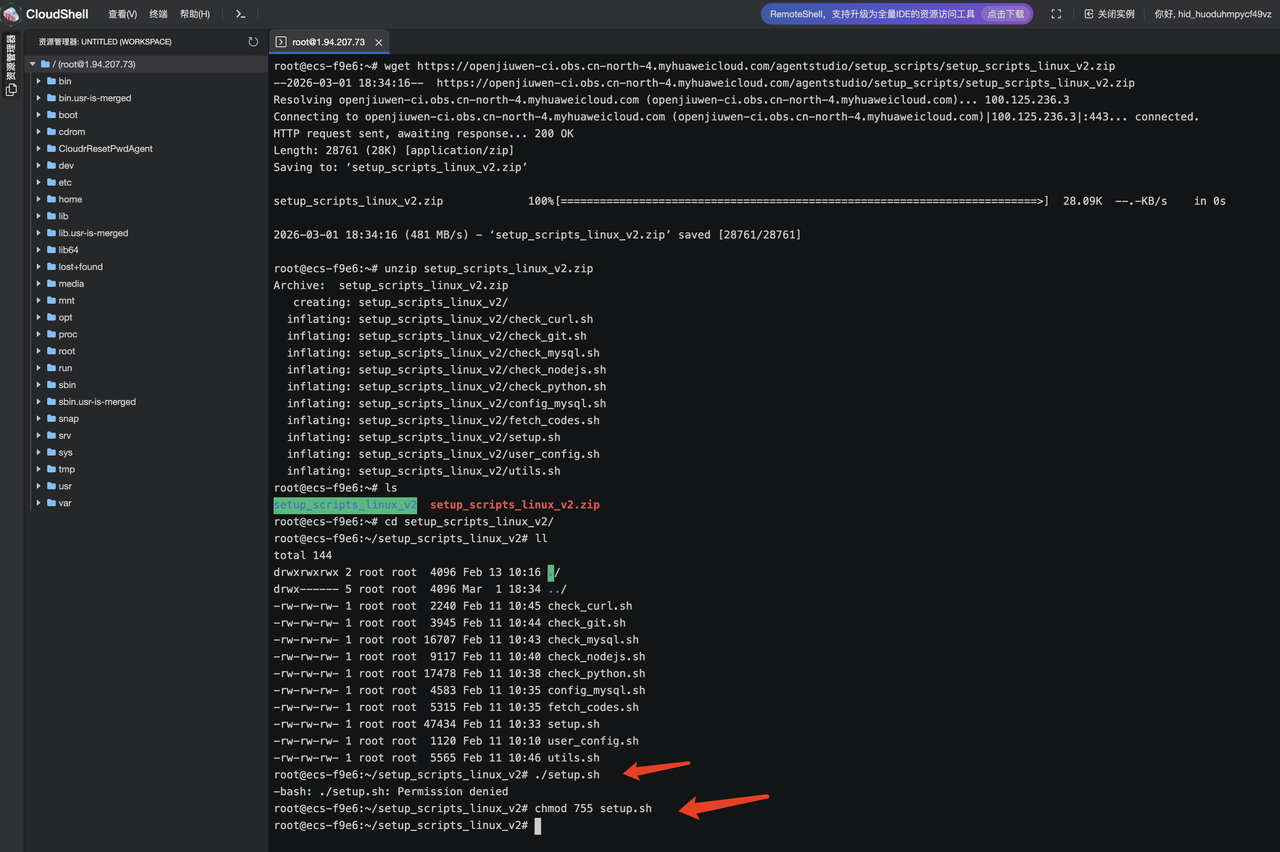
Task: Click utils.sh in the ll listing
Action: tap(574, 758)
